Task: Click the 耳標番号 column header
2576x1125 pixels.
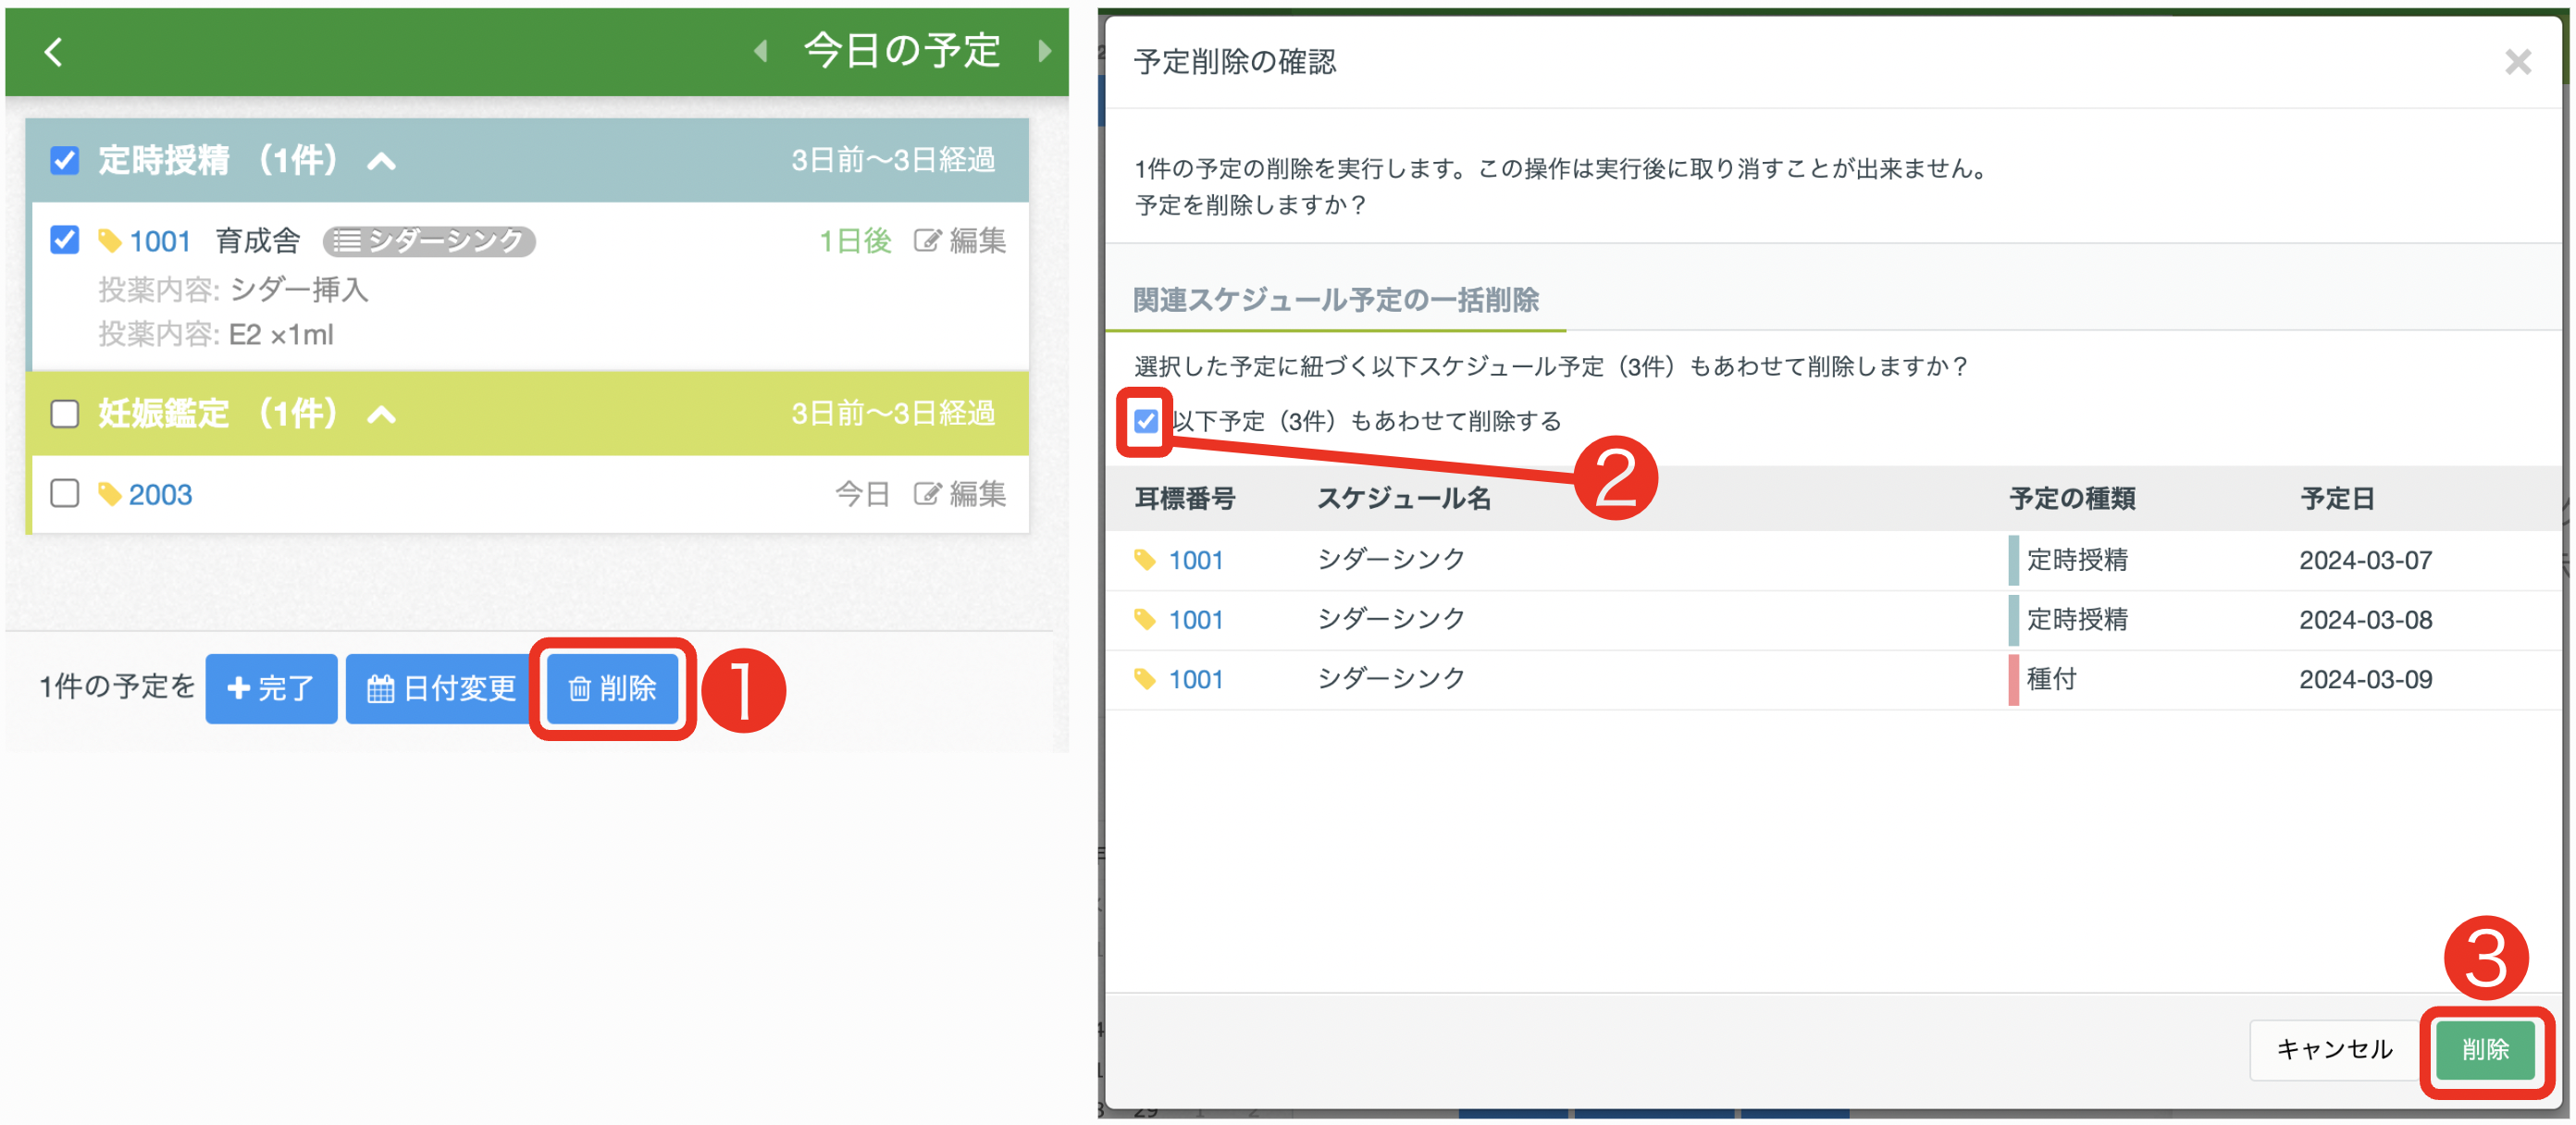Action: tap(1185, 498)
